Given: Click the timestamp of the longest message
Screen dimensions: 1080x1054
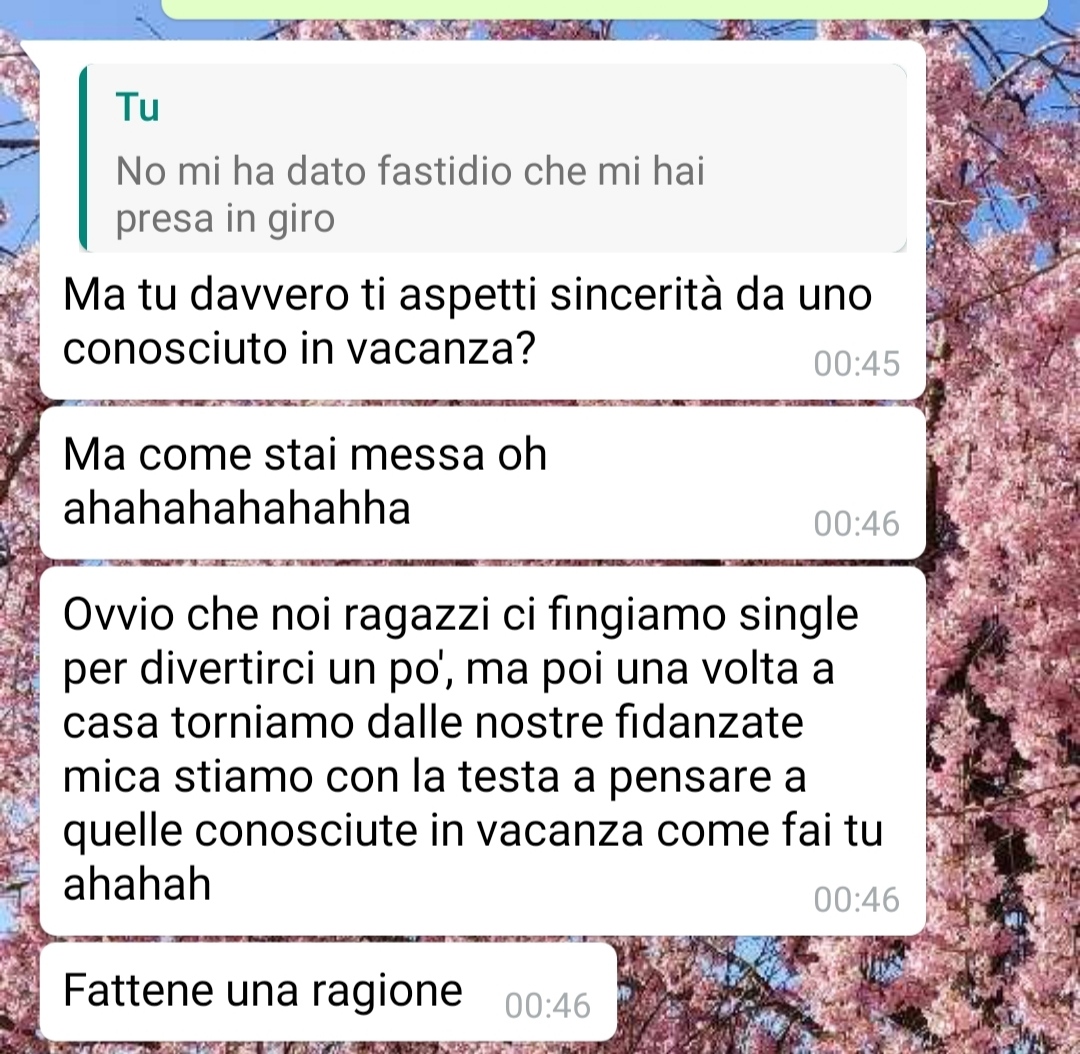Looking at the screenshot, I should pyautogui.click(x=856, y=900).
